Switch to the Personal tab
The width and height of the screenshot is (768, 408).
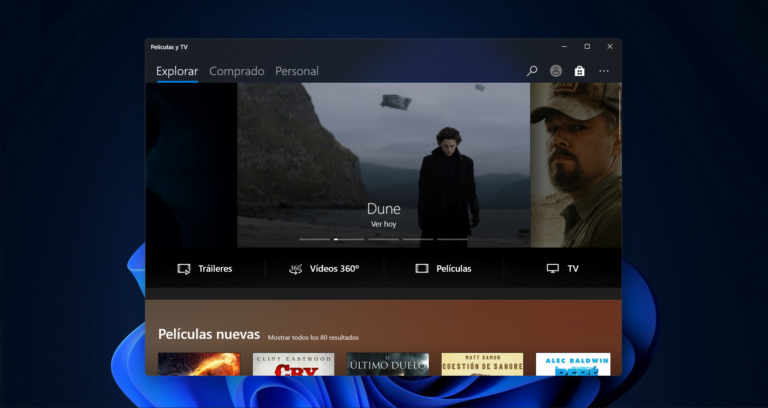pyautogui.click(x=297, y=72)
